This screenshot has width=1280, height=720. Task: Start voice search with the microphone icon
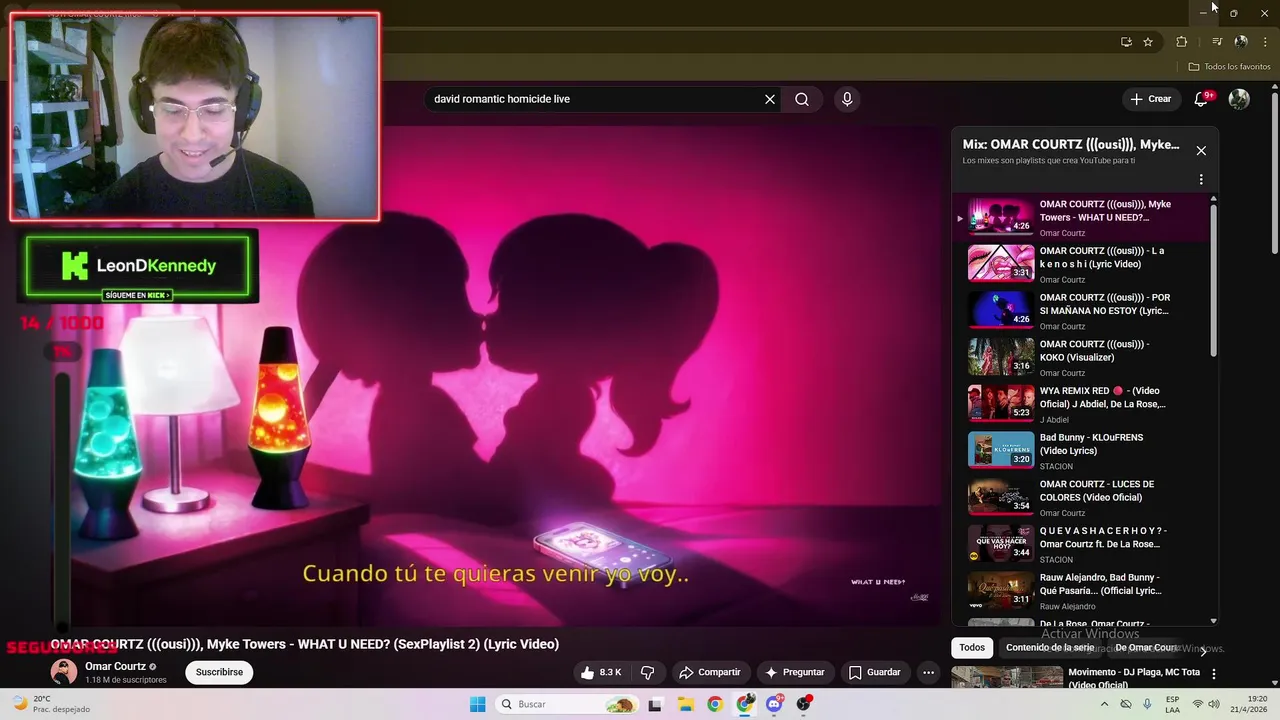tap(847, 99)
